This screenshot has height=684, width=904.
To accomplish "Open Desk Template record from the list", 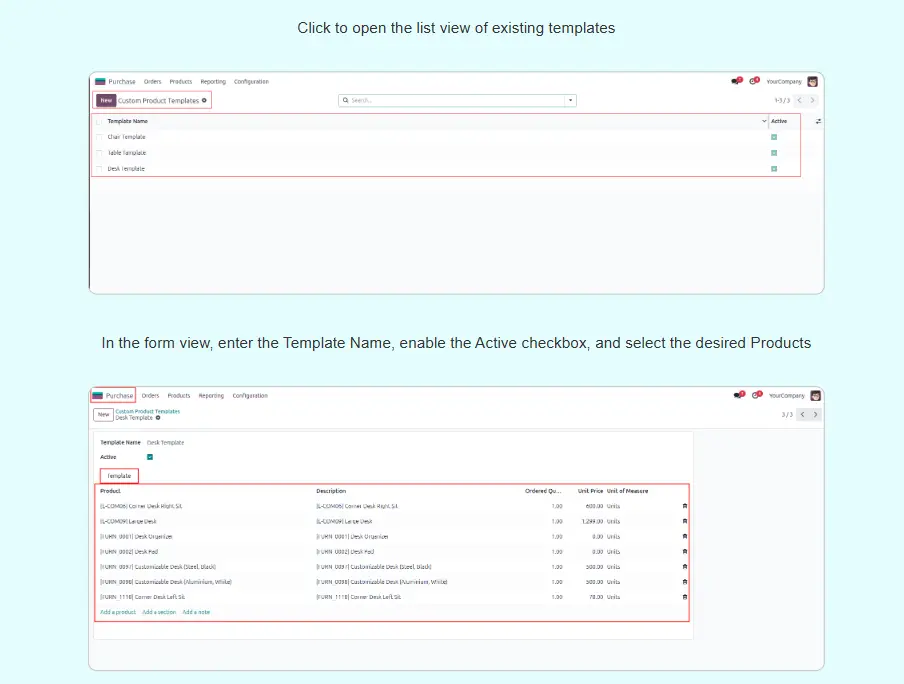I will pos(126,169).
